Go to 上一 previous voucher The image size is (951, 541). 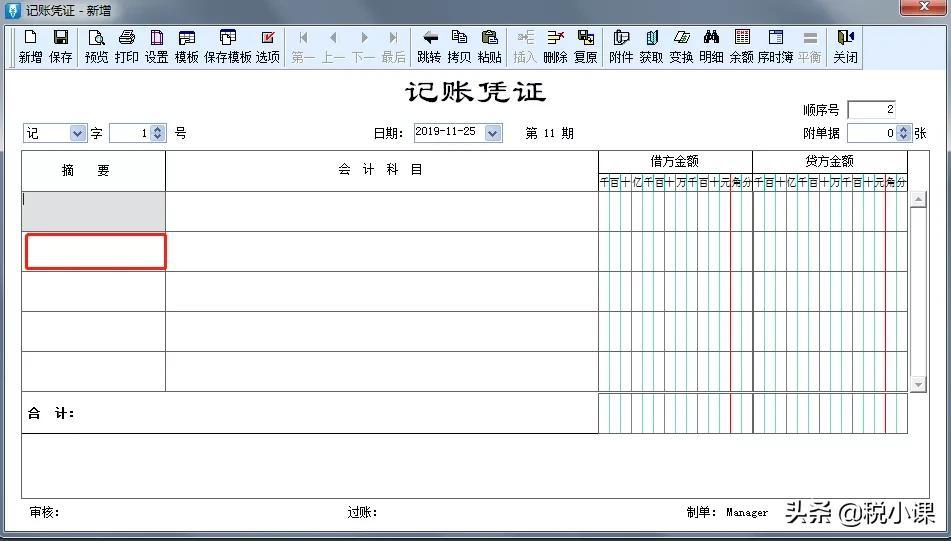coord(333,46)
